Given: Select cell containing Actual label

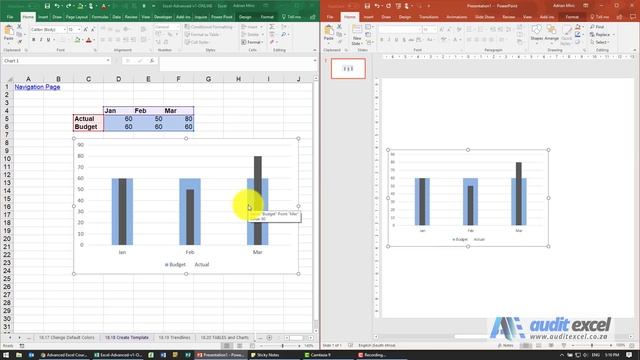Looking at the screenshot, I should (x=89, y=119).
